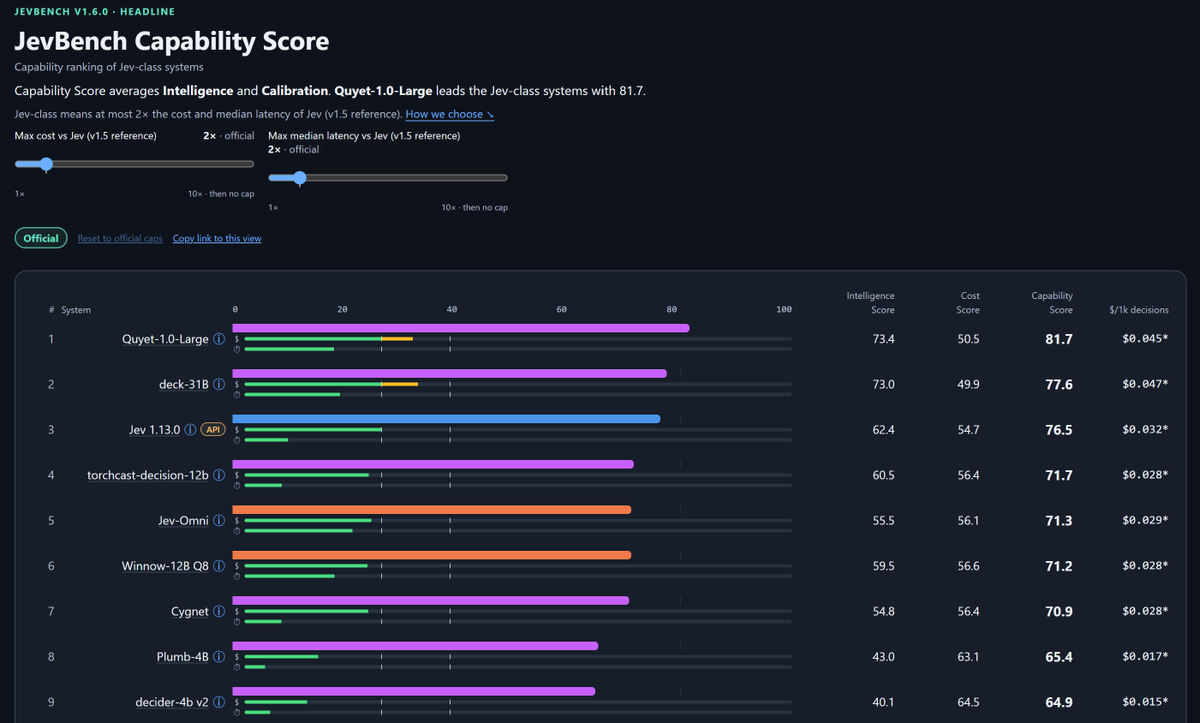Click the Max cost slider handle

(x=46, y=164)
